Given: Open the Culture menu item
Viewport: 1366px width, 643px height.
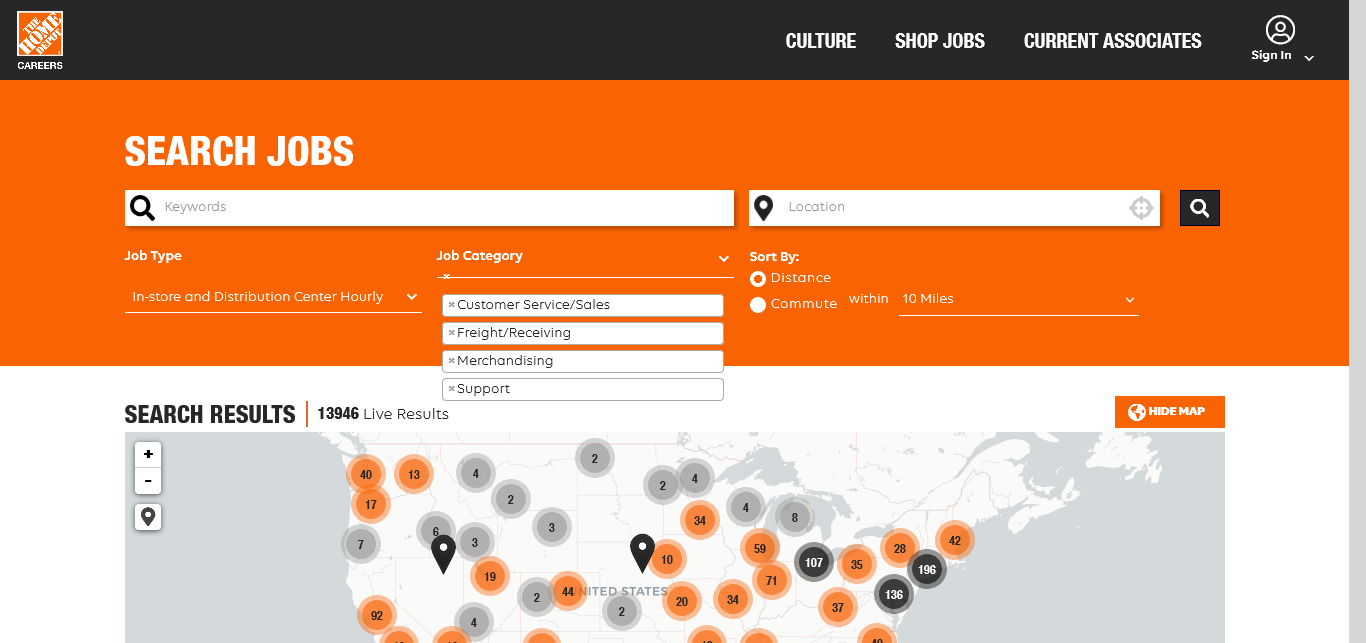Looking at the screenshot, I should [820, 41].
